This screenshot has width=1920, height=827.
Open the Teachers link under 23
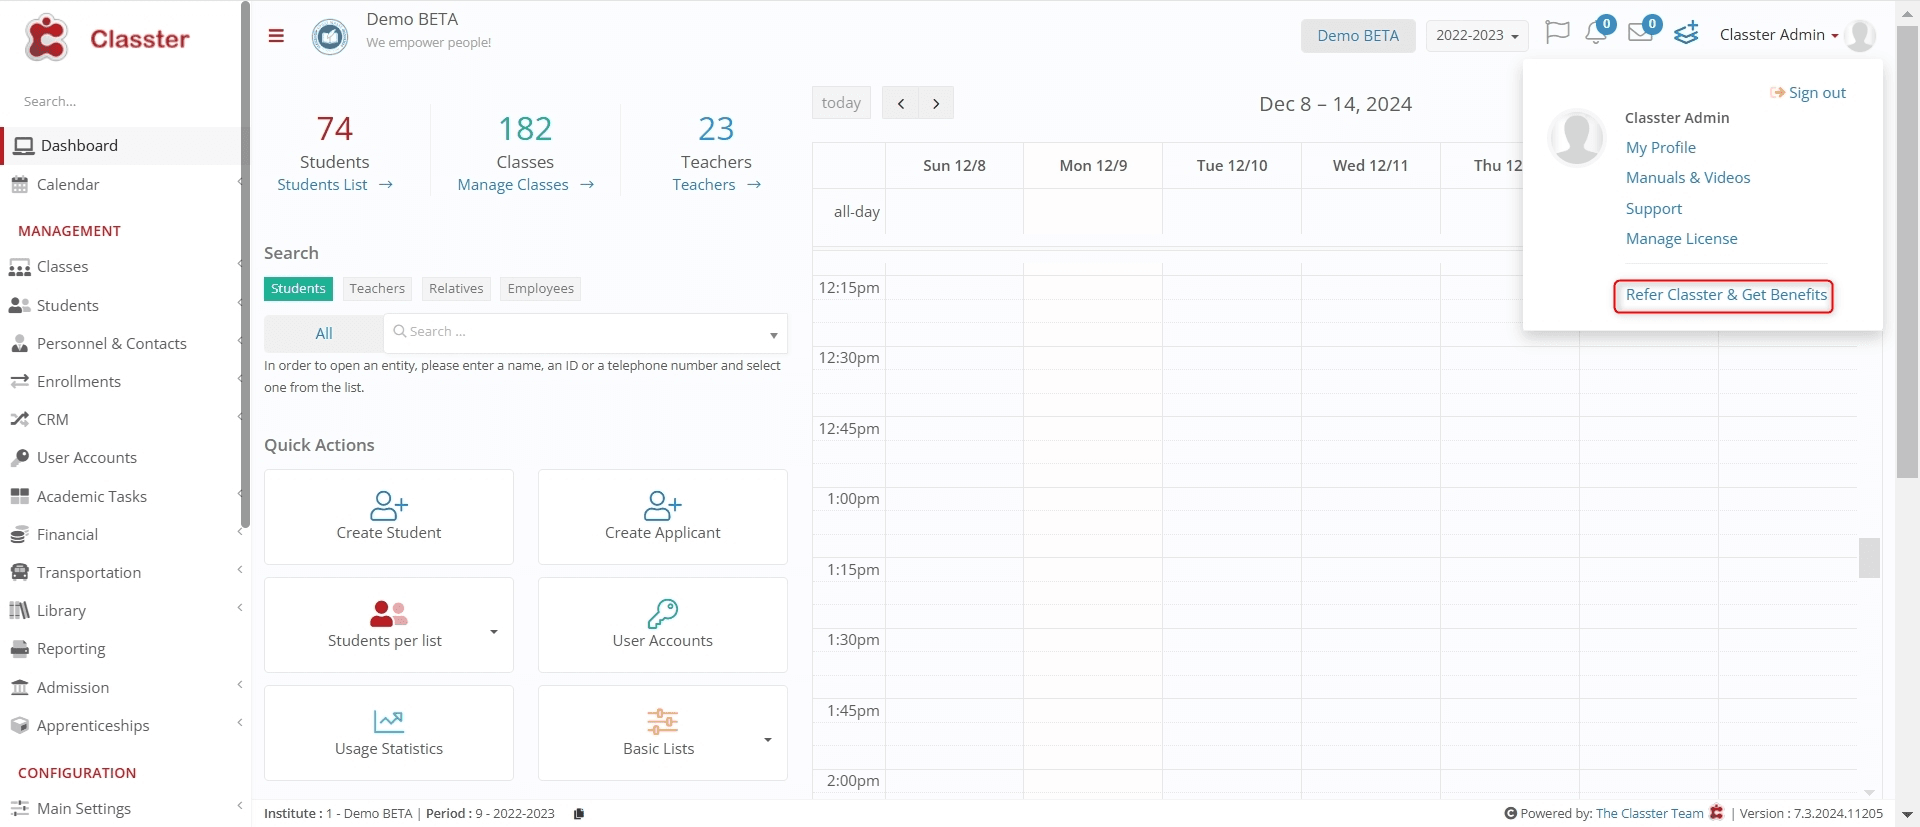717,185
